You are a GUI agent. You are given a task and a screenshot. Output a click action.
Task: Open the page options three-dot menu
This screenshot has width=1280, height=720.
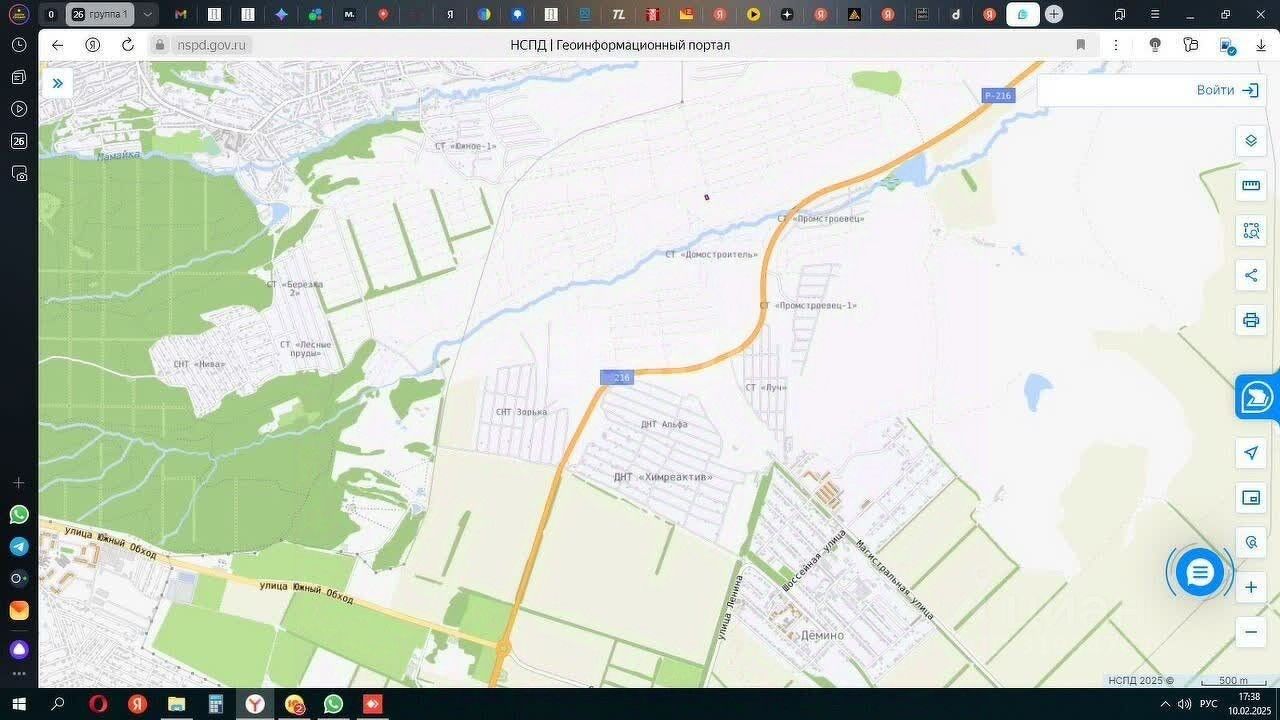click(1116, 45)
